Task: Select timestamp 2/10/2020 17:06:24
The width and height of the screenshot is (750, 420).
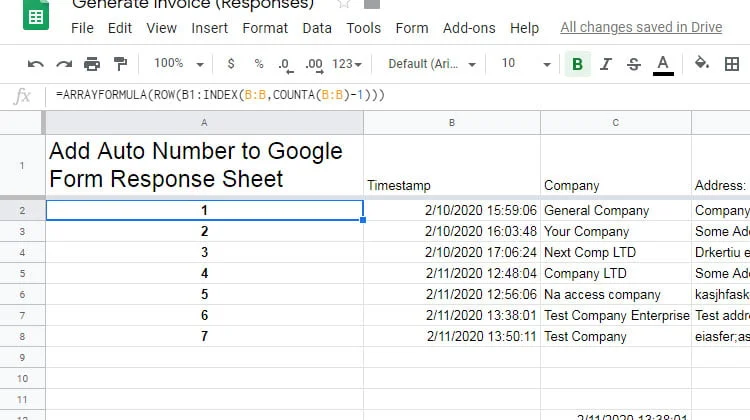Action: coord(452,253)
